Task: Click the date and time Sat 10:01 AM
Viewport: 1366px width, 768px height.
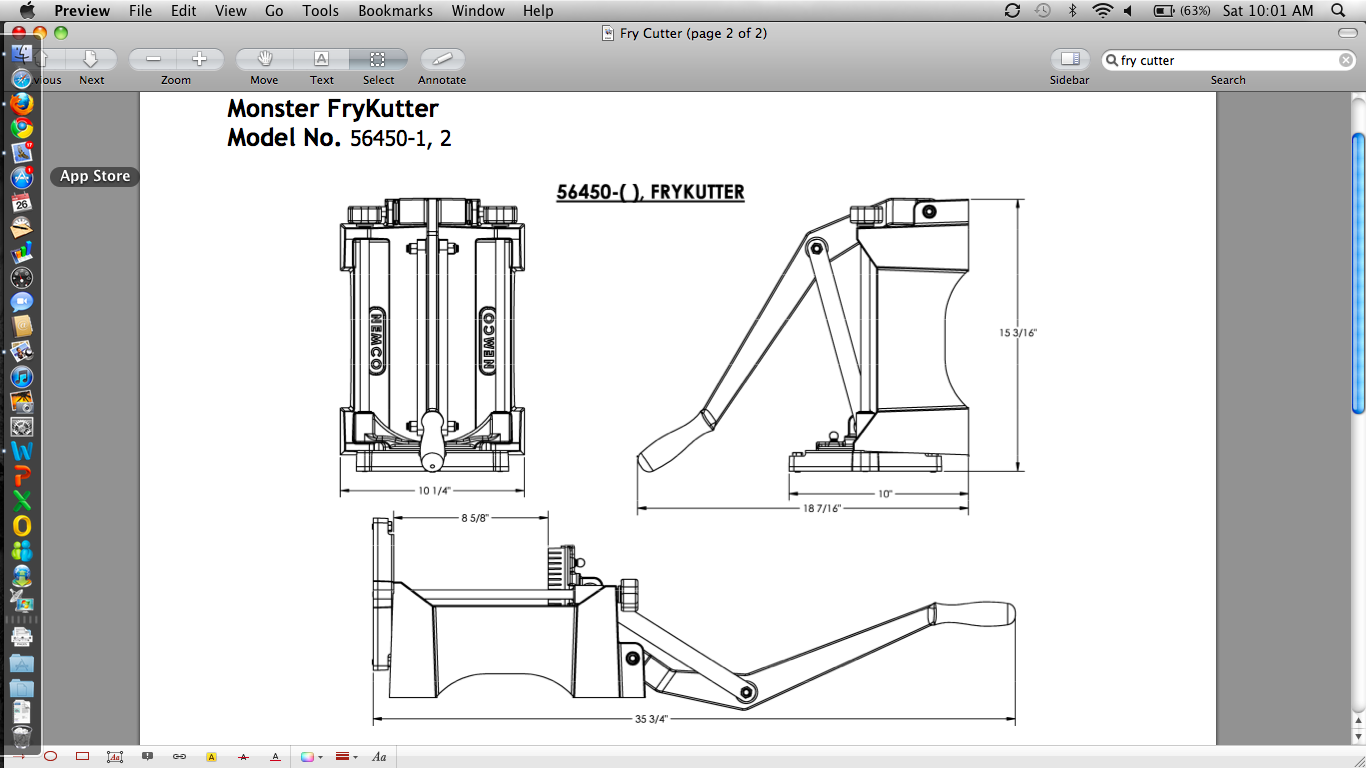Action: point(1268,11)
